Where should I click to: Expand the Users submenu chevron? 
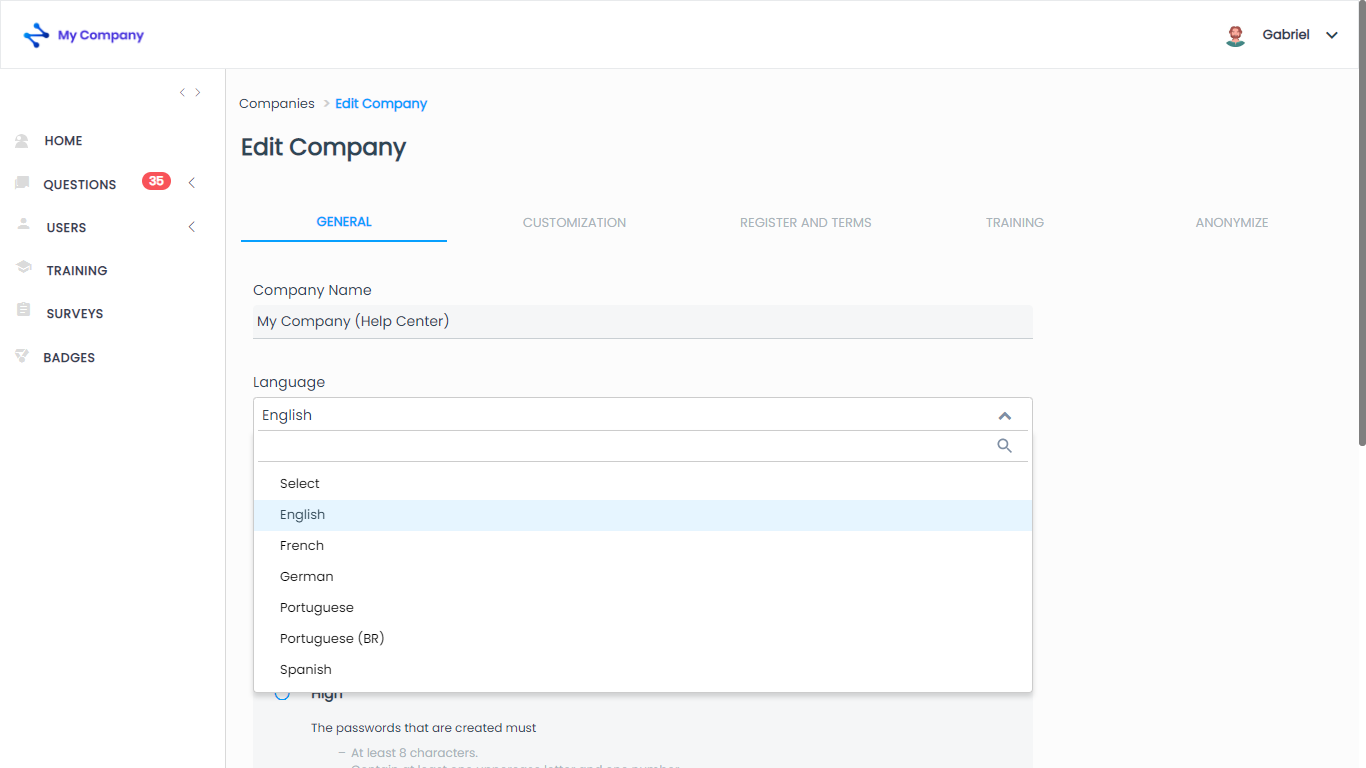[192, 227]
